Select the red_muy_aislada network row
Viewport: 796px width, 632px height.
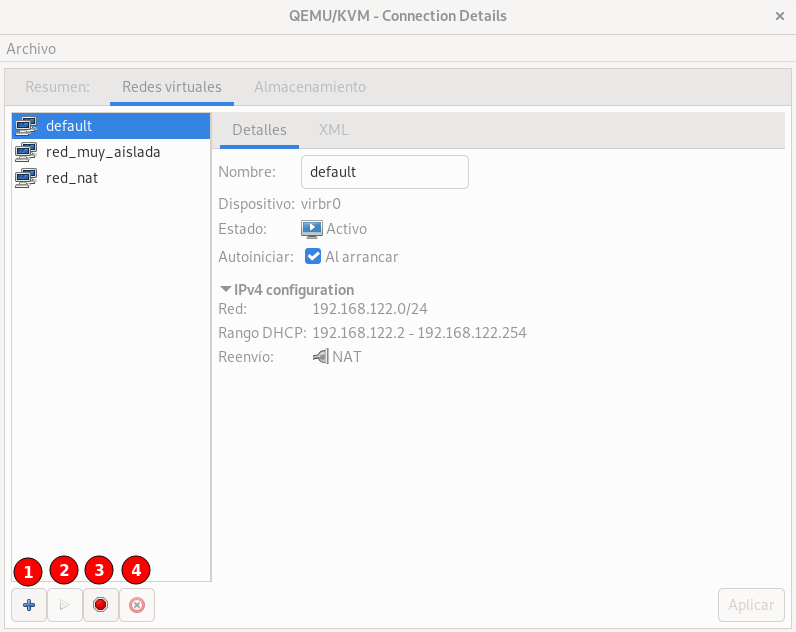click(111, 152)
